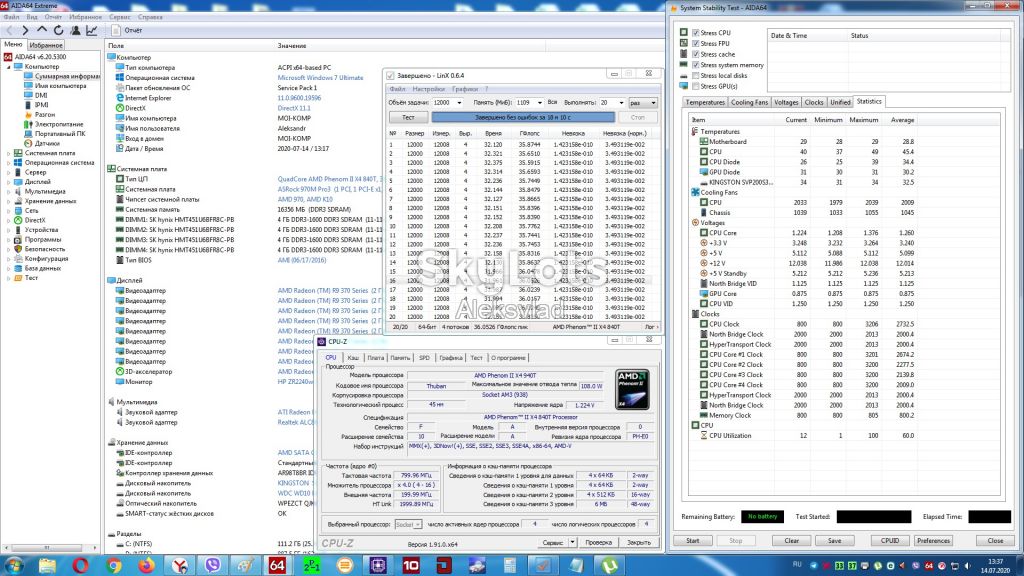Expand the Системная плата tree node

click(x=9, y=153)
